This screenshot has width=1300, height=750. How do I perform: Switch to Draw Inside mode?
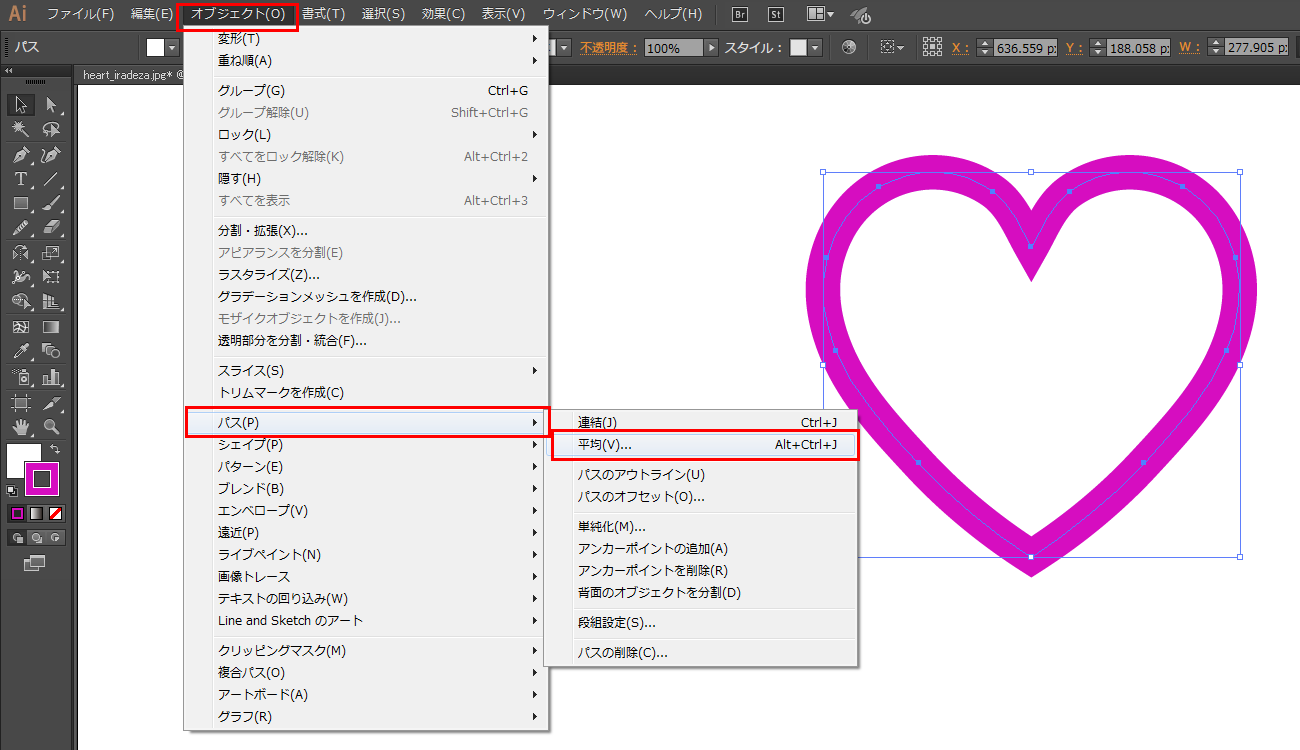tap(54, 537)
